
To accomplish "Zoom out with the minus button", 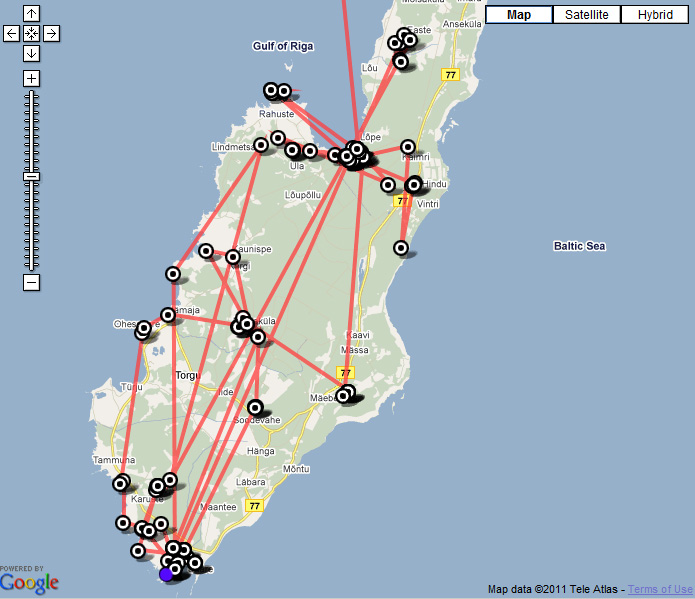I will click(x=32, y=282).
